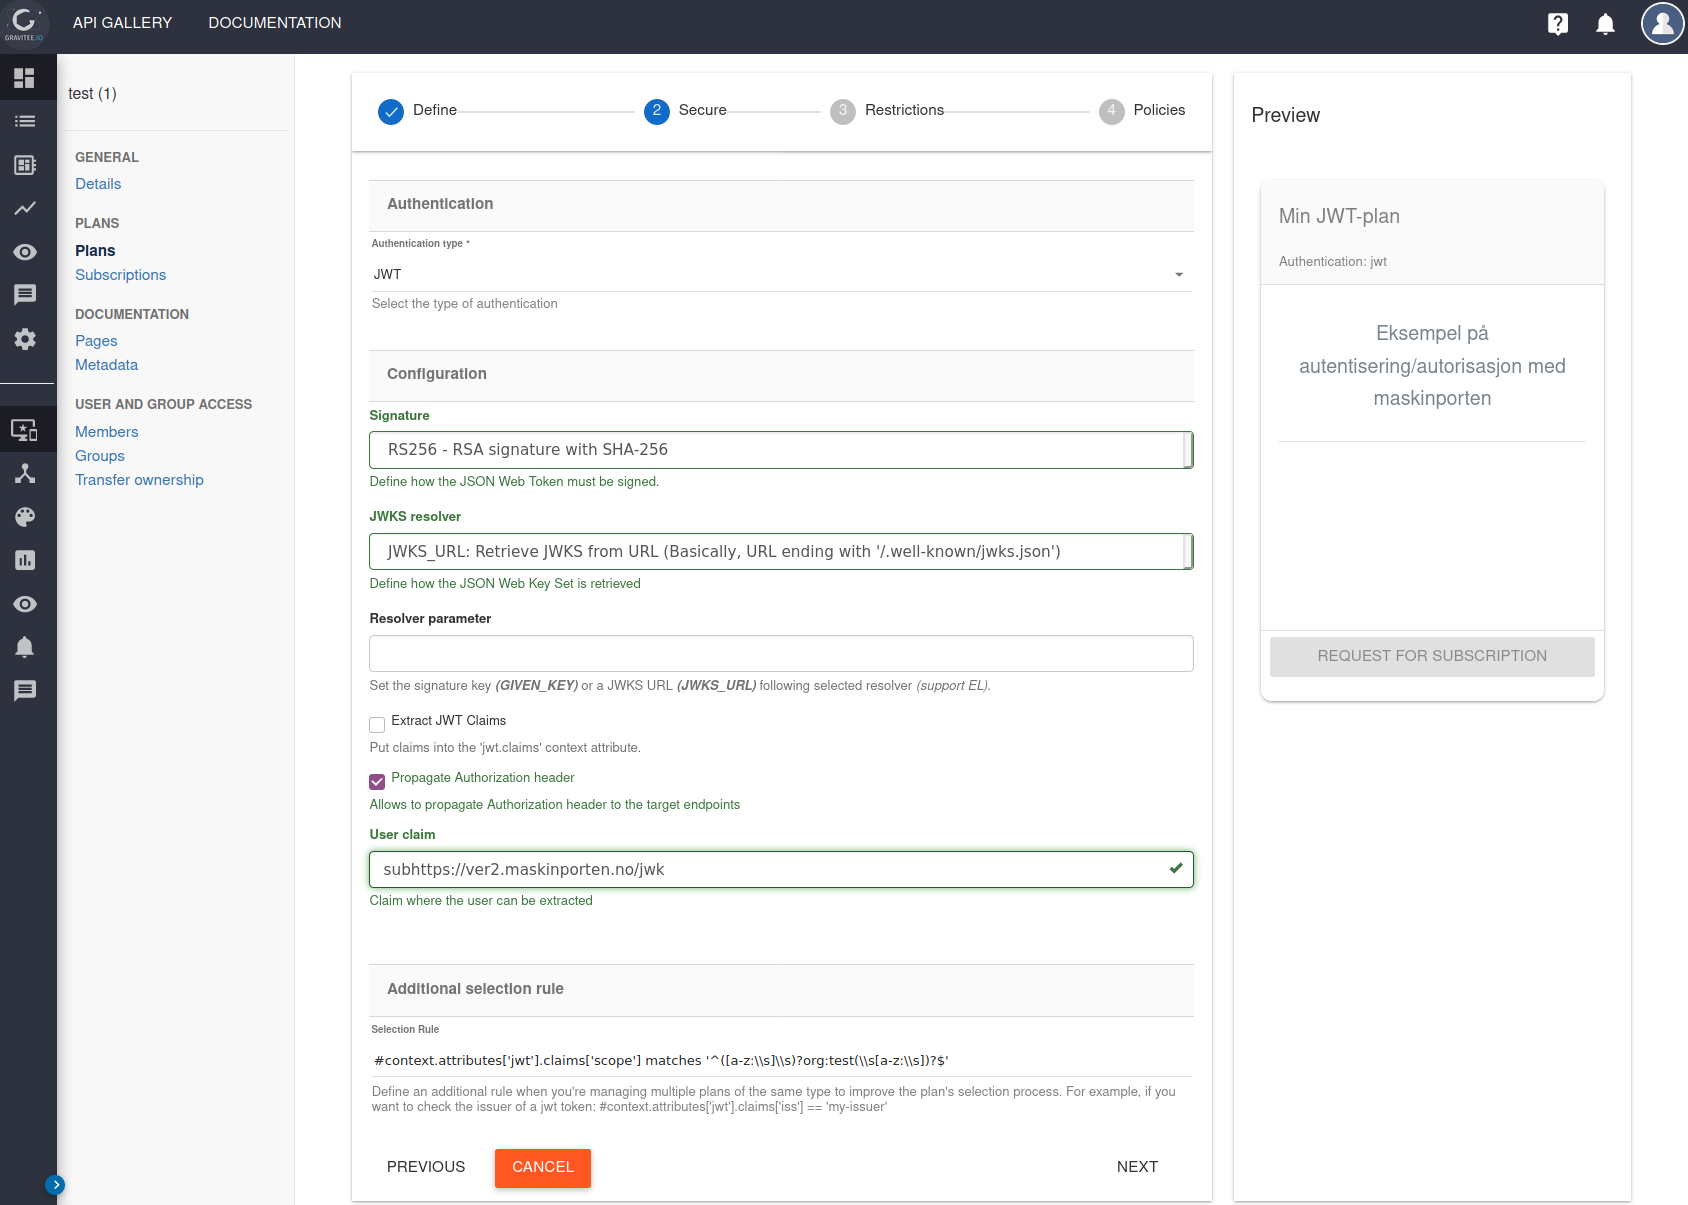Select the Policies step tab
1688x1205 pixels.
[x=1142, y=110]
